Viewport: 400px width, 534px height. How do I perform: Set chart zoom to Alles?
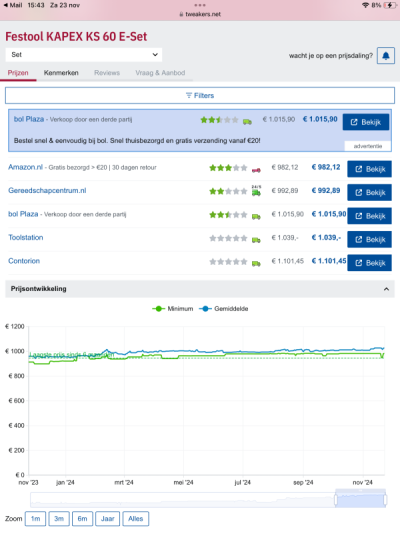135,519
